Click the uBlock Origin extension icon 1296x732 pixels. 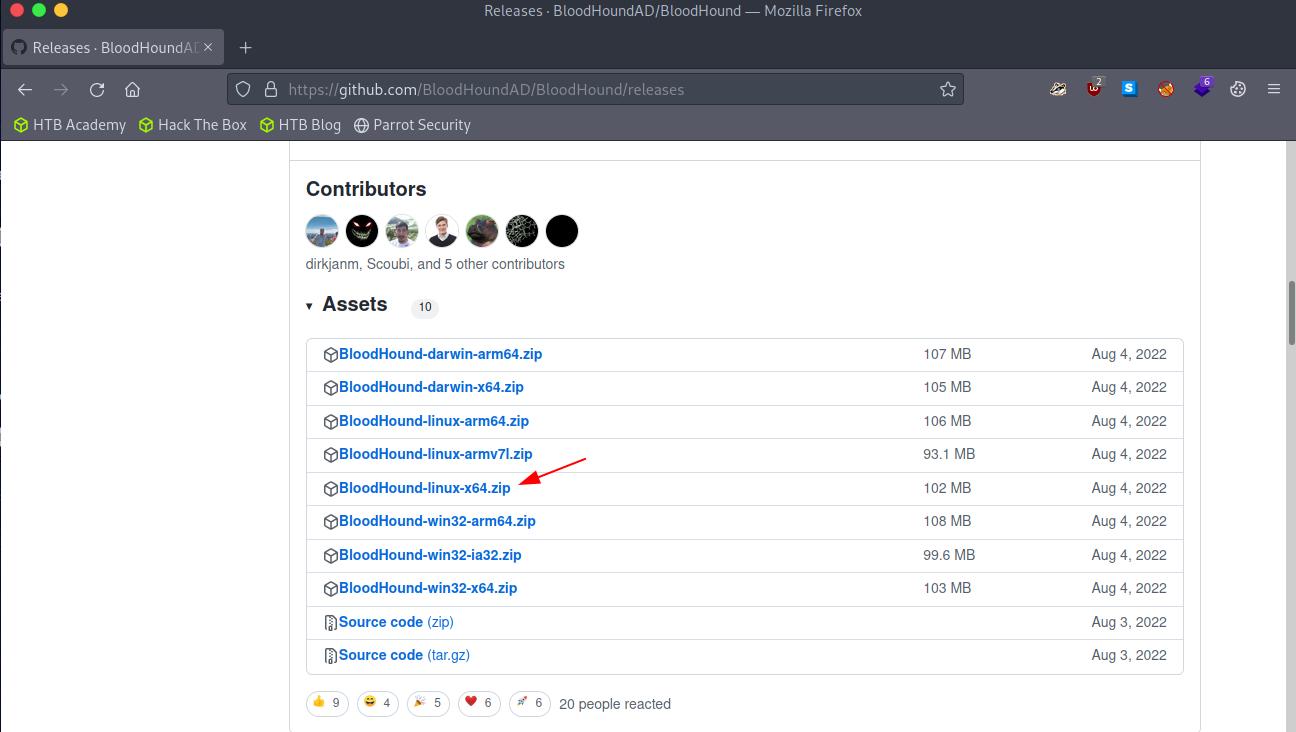point(1094,89)
